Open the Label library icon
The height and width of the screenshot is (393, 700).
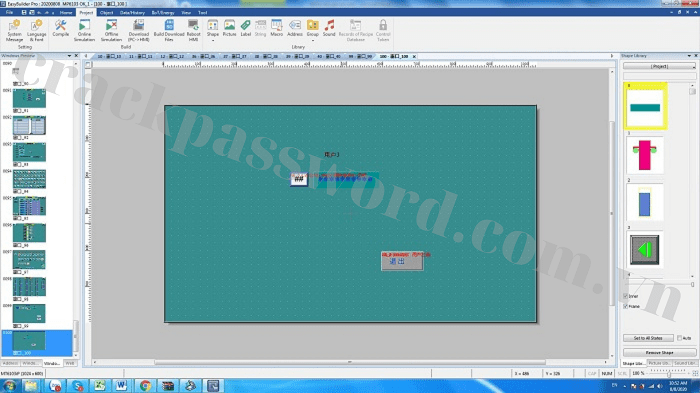point(246,28)
